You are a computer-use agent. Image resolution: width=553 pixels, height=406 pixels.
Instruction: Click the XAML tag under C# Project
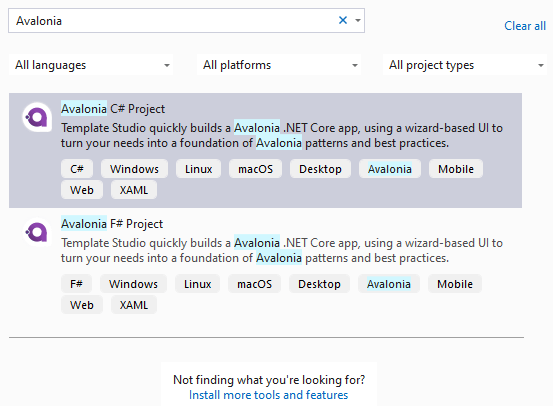[134, 190]
